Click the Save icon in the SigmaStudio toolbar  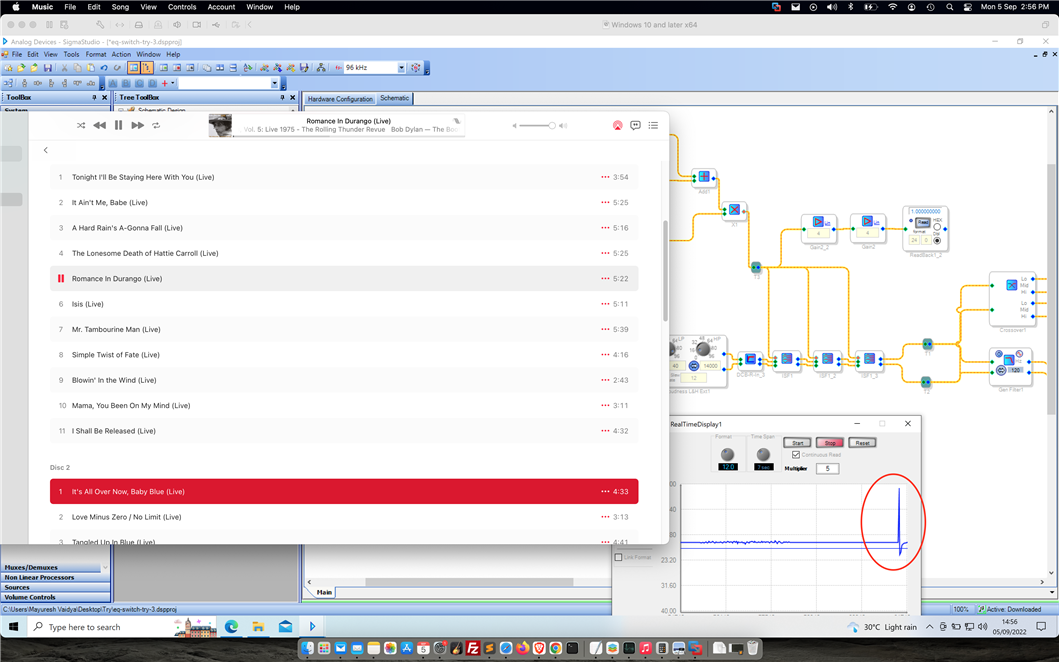point(48,68)
